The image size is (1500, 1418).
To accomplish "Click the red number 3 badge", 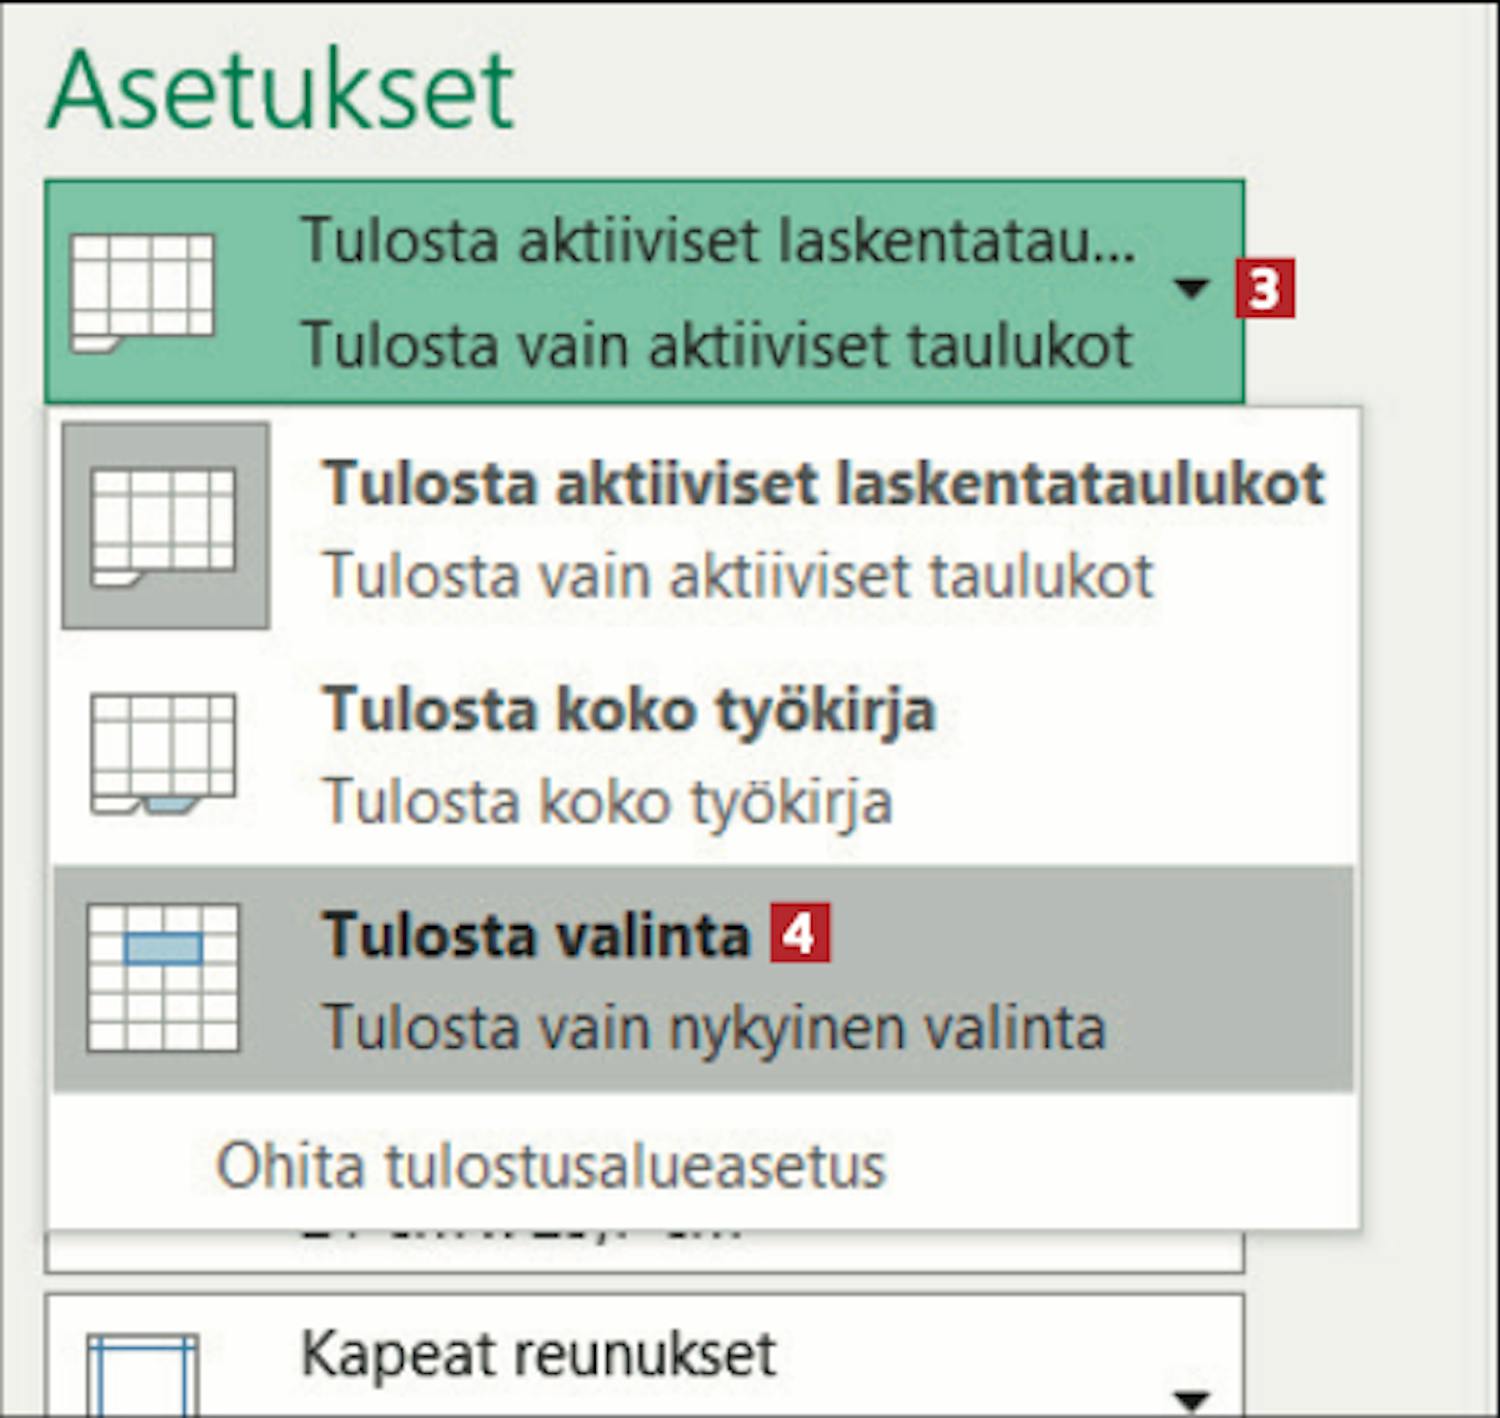I will pyautogui.click(x=1264, y=289).
